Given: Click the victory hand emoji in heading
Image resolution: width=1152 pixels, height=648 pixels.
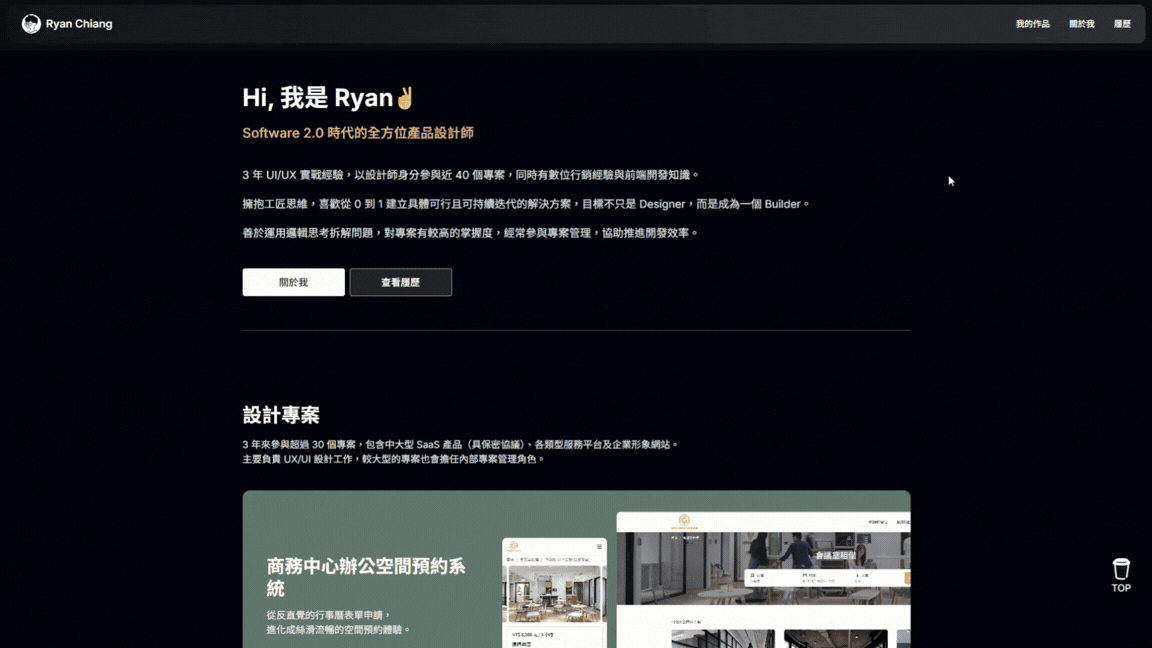Looking at the screenshot, I should (405, 98).
